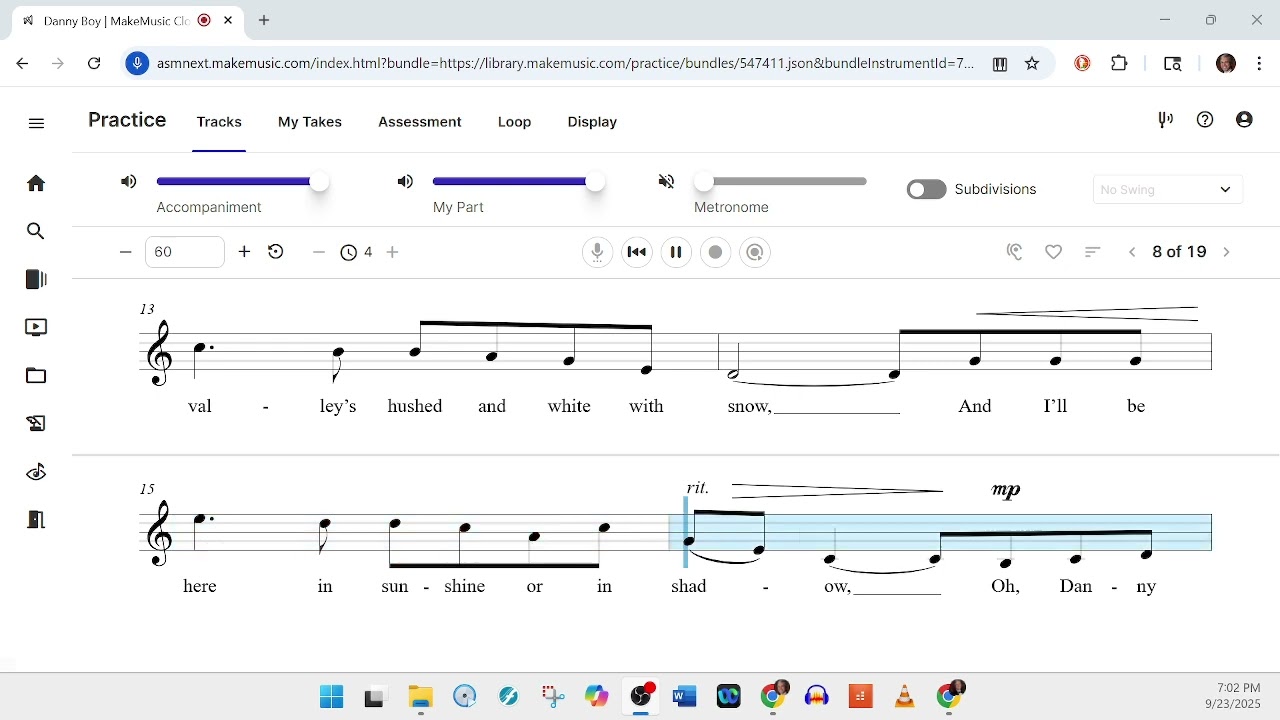The width and height of the screenshot is (1280, 720).
Task: Reset the tempo to default
Action: [276, 252]
